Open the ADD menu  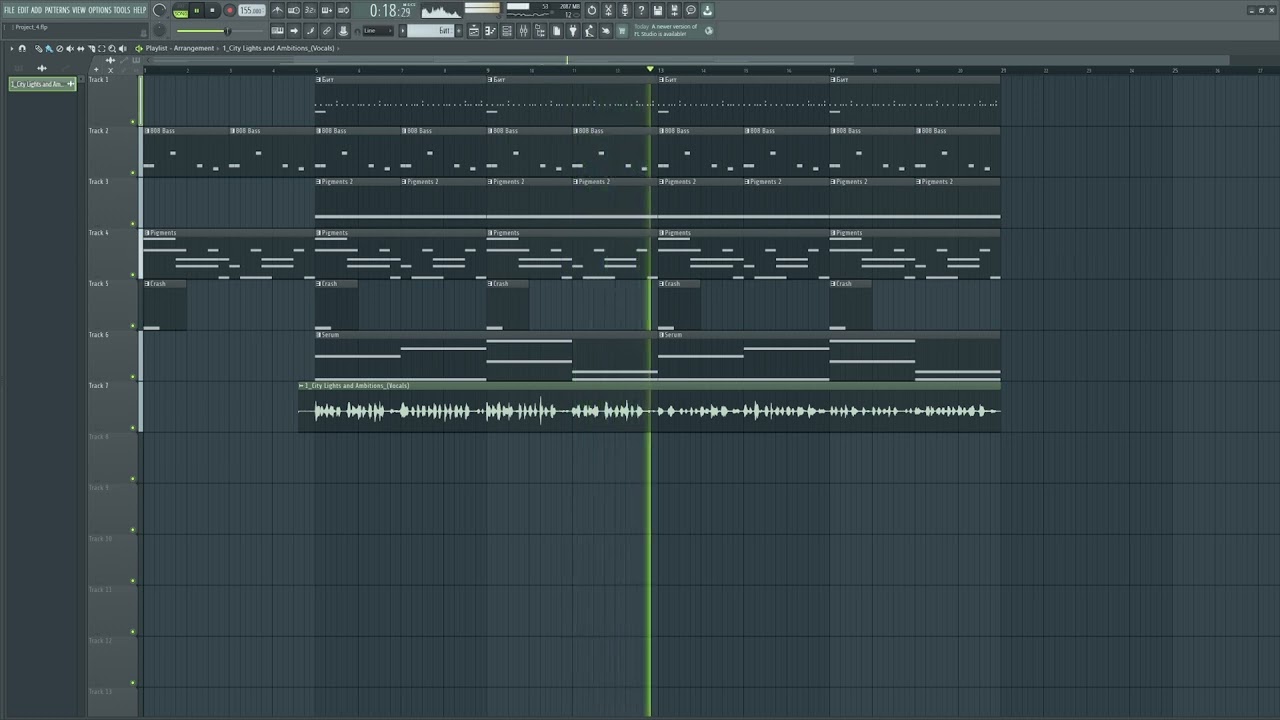coord(36,10)
